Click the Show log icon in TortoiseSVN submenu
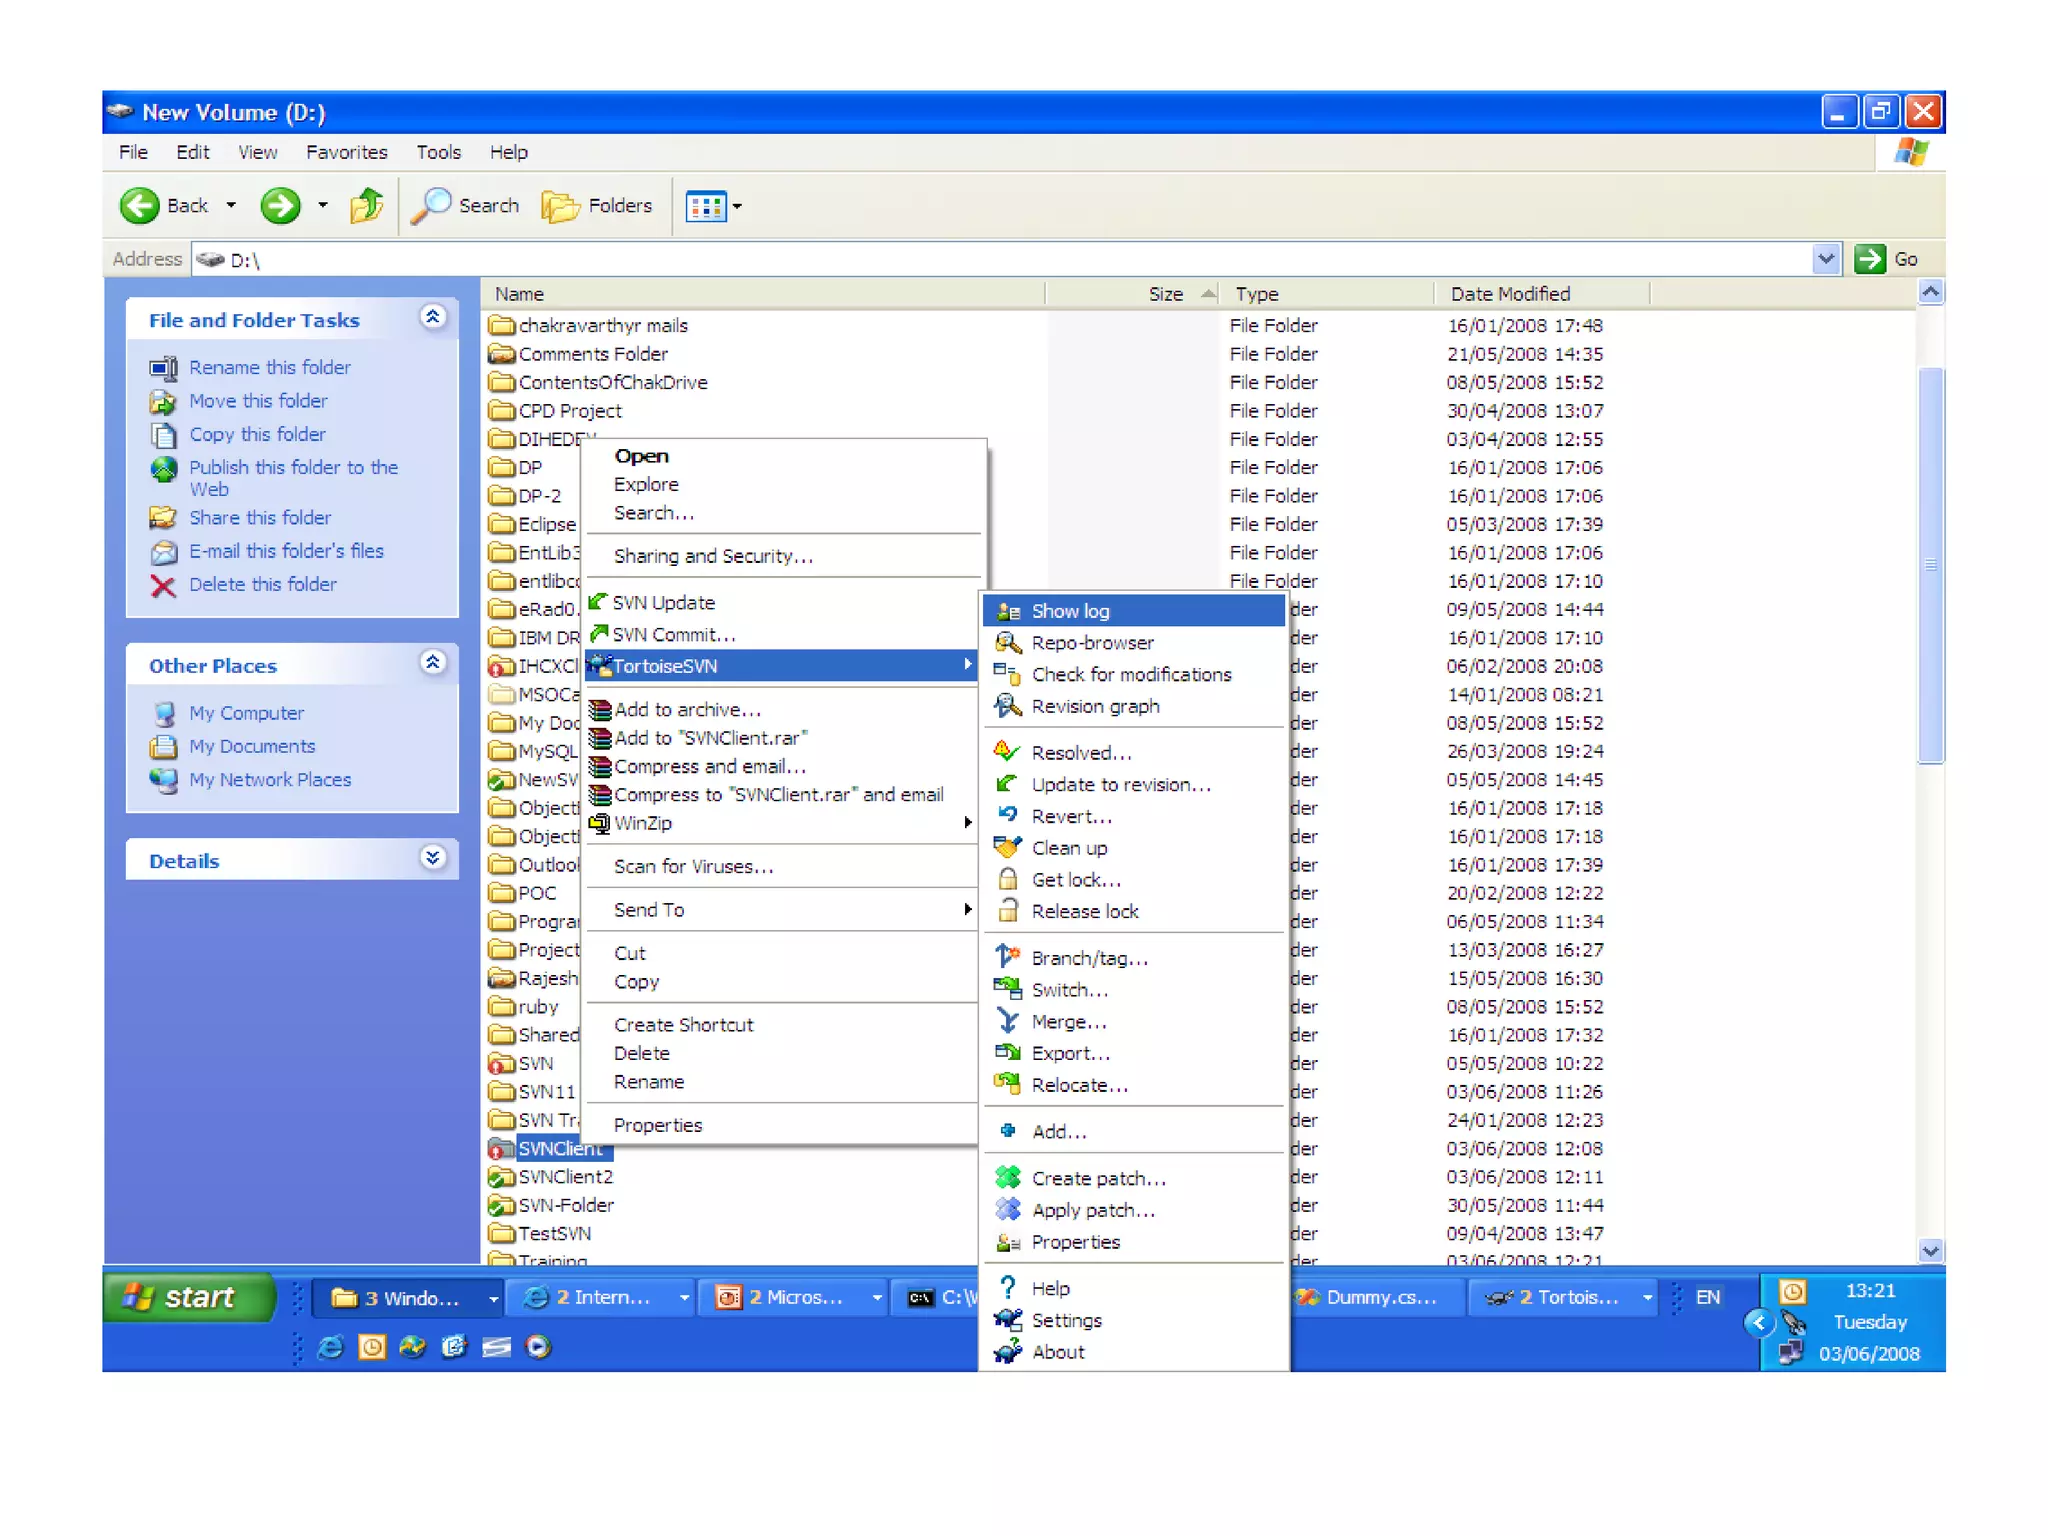 (1008, 611)
